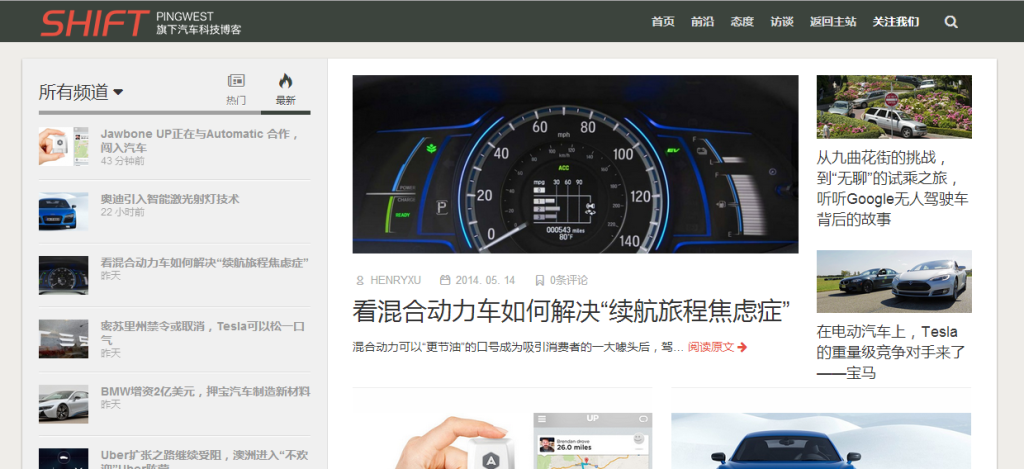Open 密苏里州禁令或取消 Tesla sidebar article
1024x469 pixels.
coord(202,332)
